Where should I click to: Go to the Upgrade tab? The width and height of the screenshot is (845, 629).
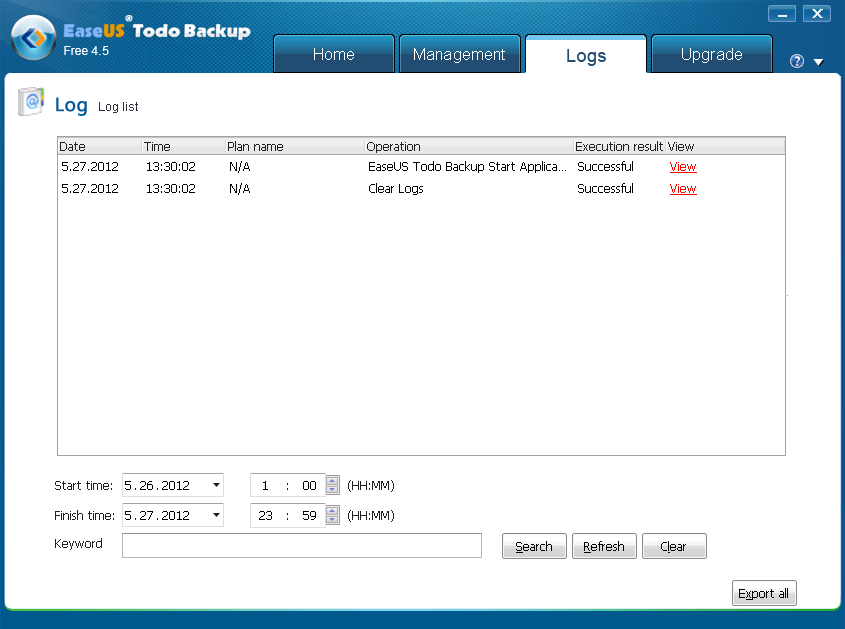(711, 54)
